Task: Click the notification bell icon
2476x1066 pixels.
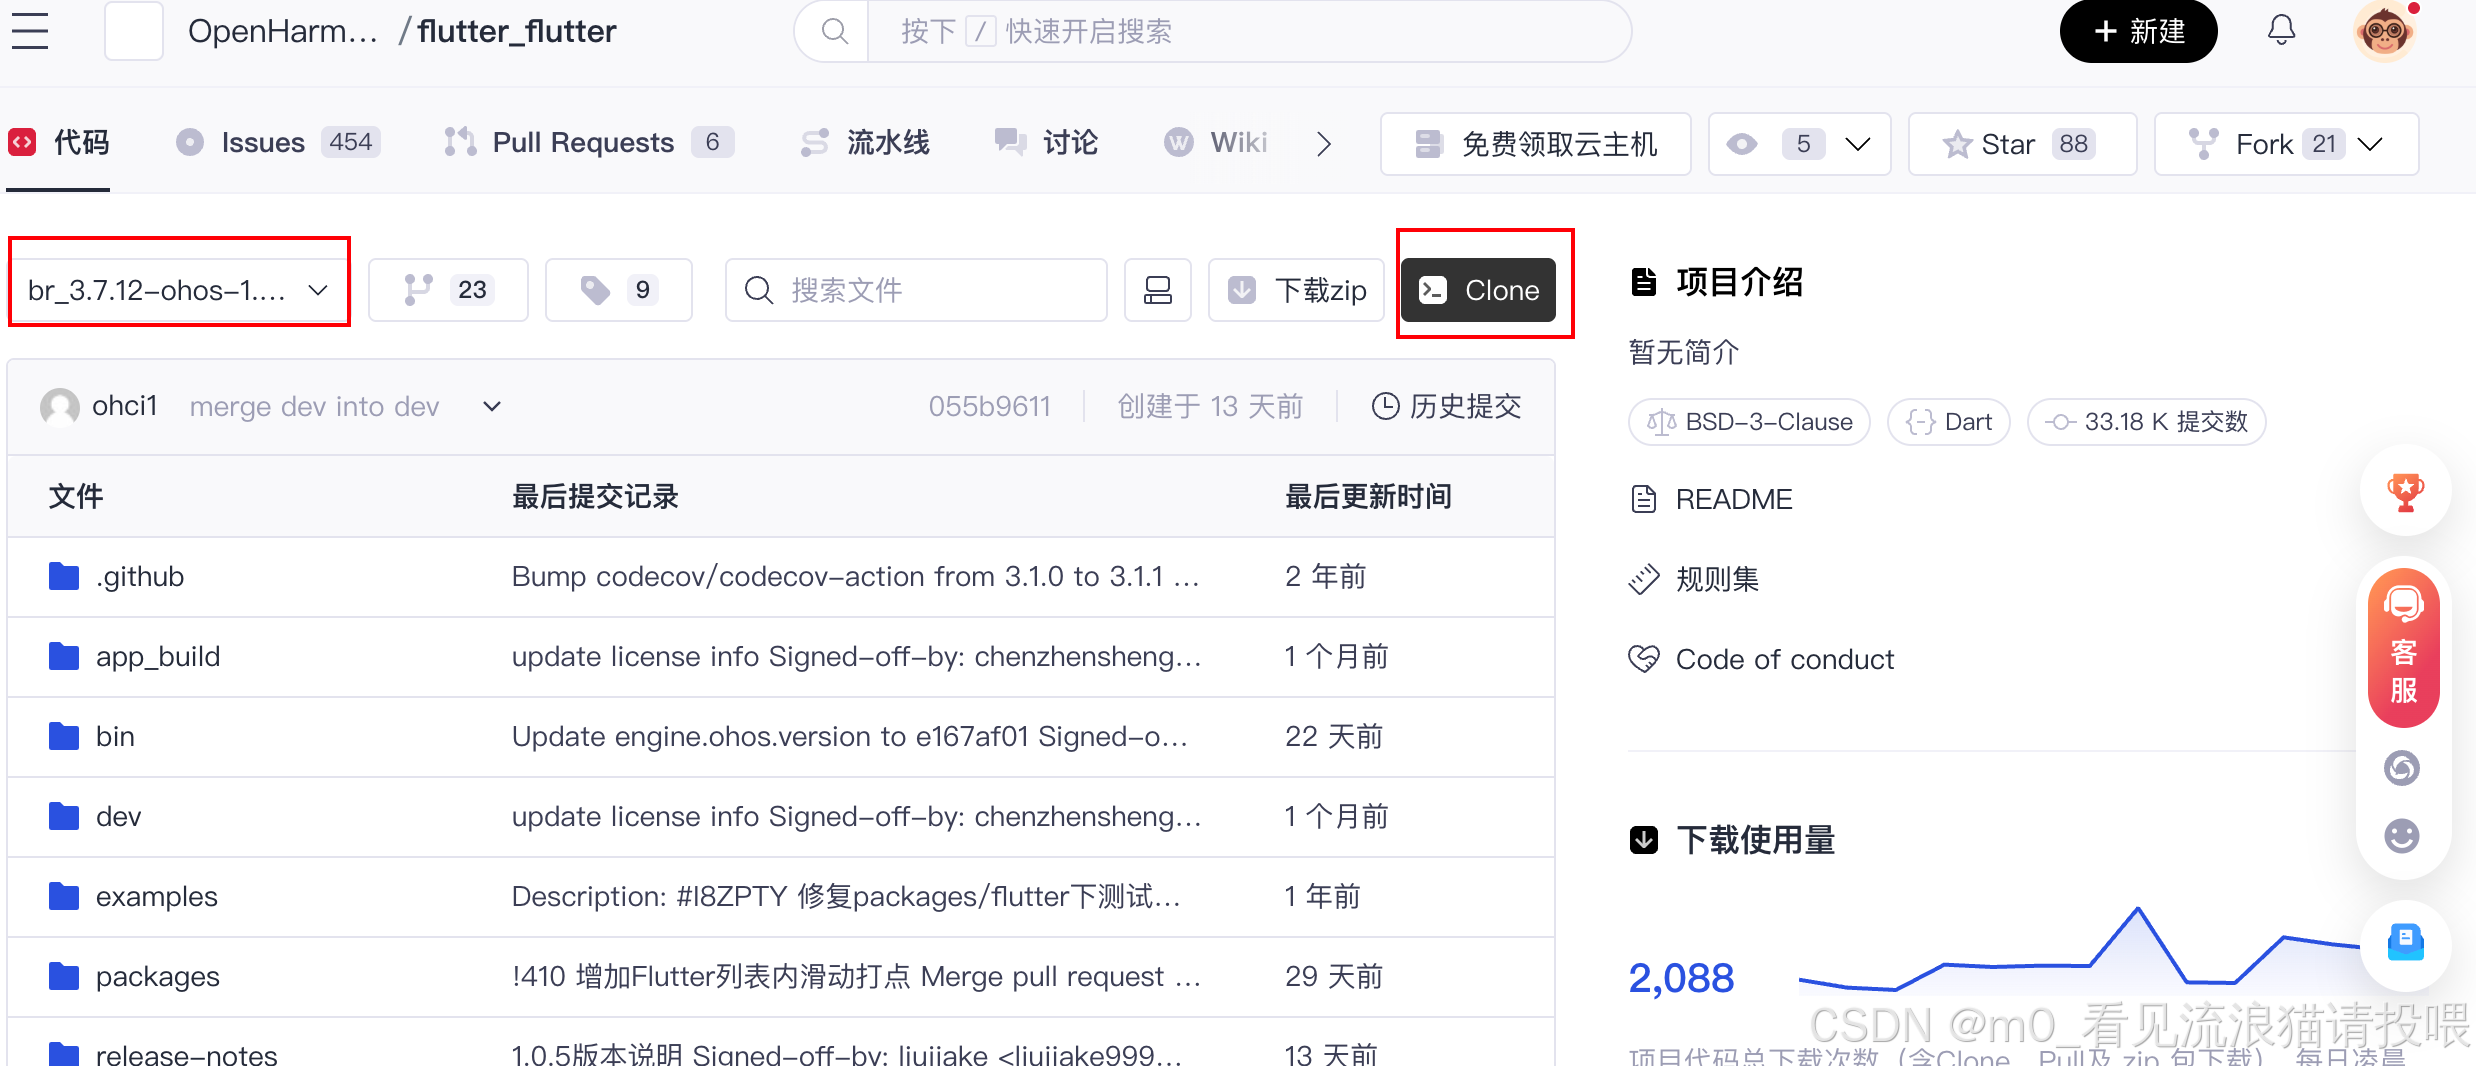Action: point(2281,30)
